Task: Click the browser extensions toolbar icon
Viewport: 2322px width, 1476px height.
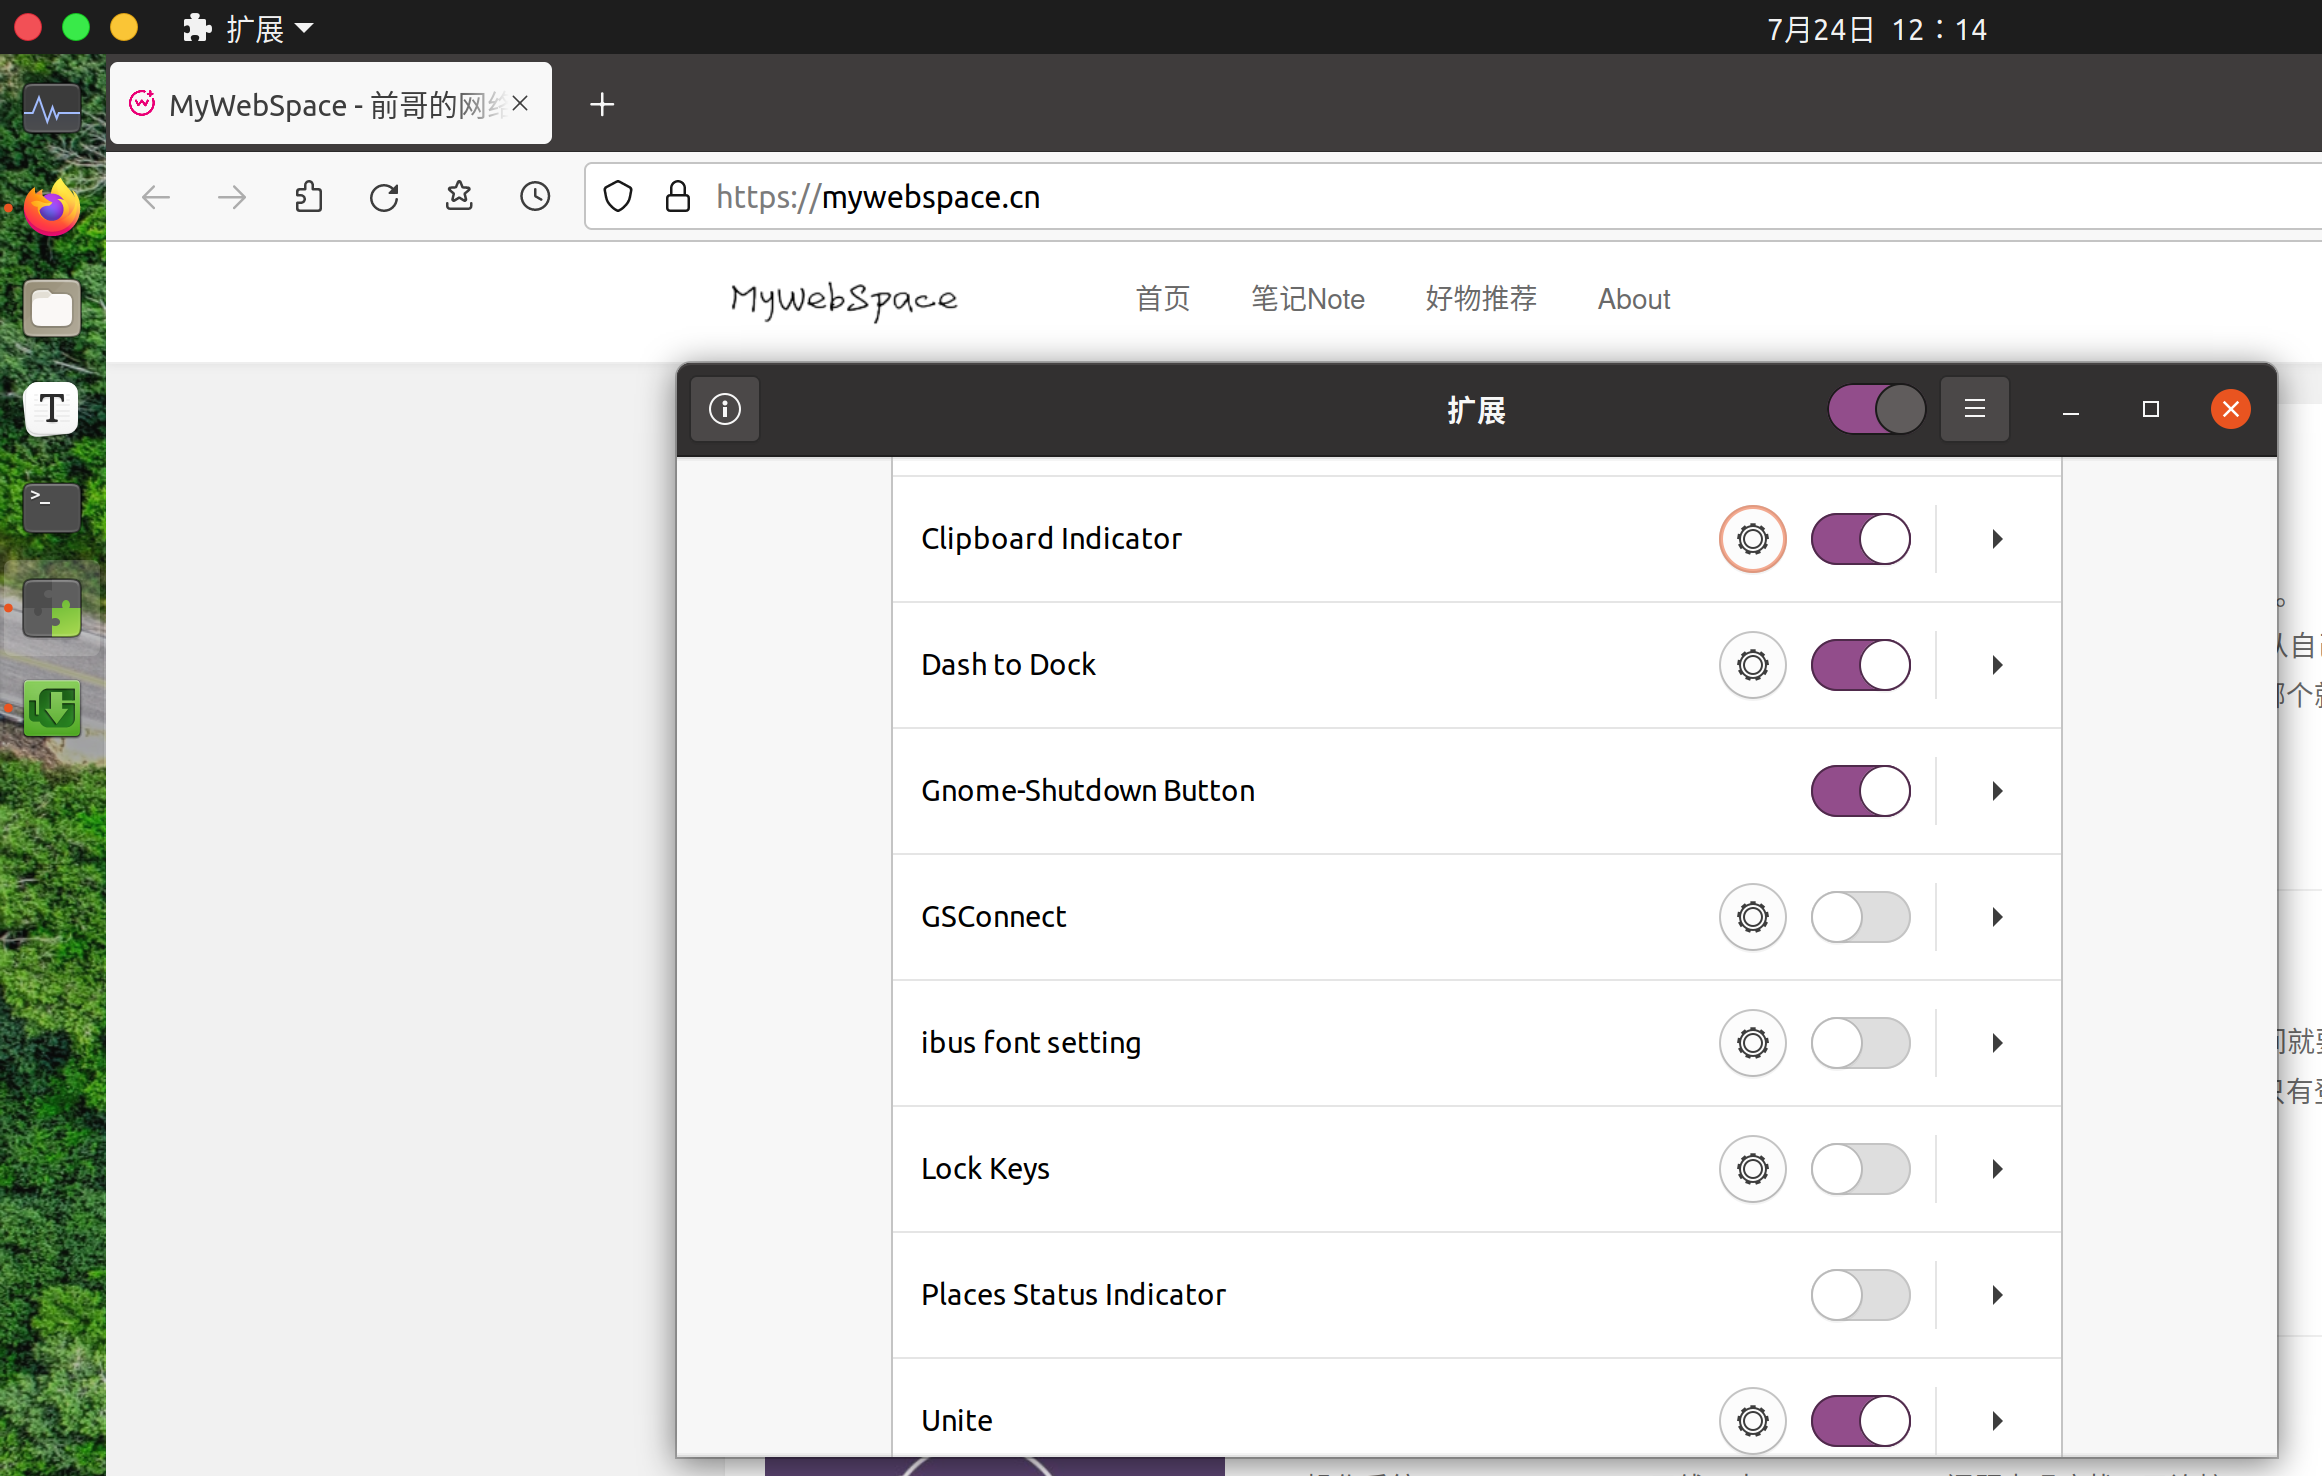Action: coord(308,197)
